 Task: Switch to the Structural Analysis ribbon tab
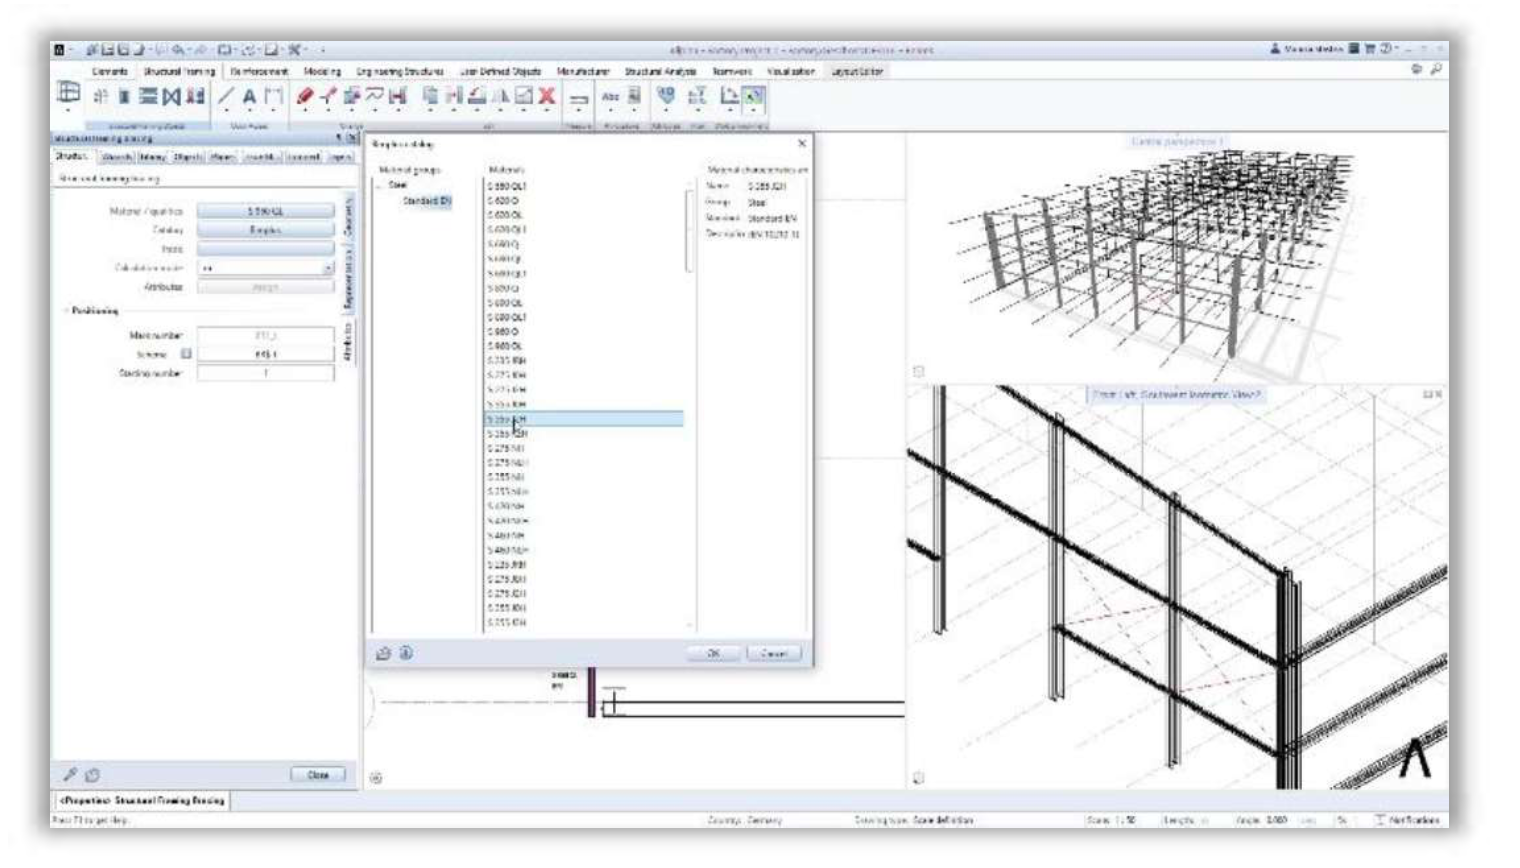tap(660, 72)
